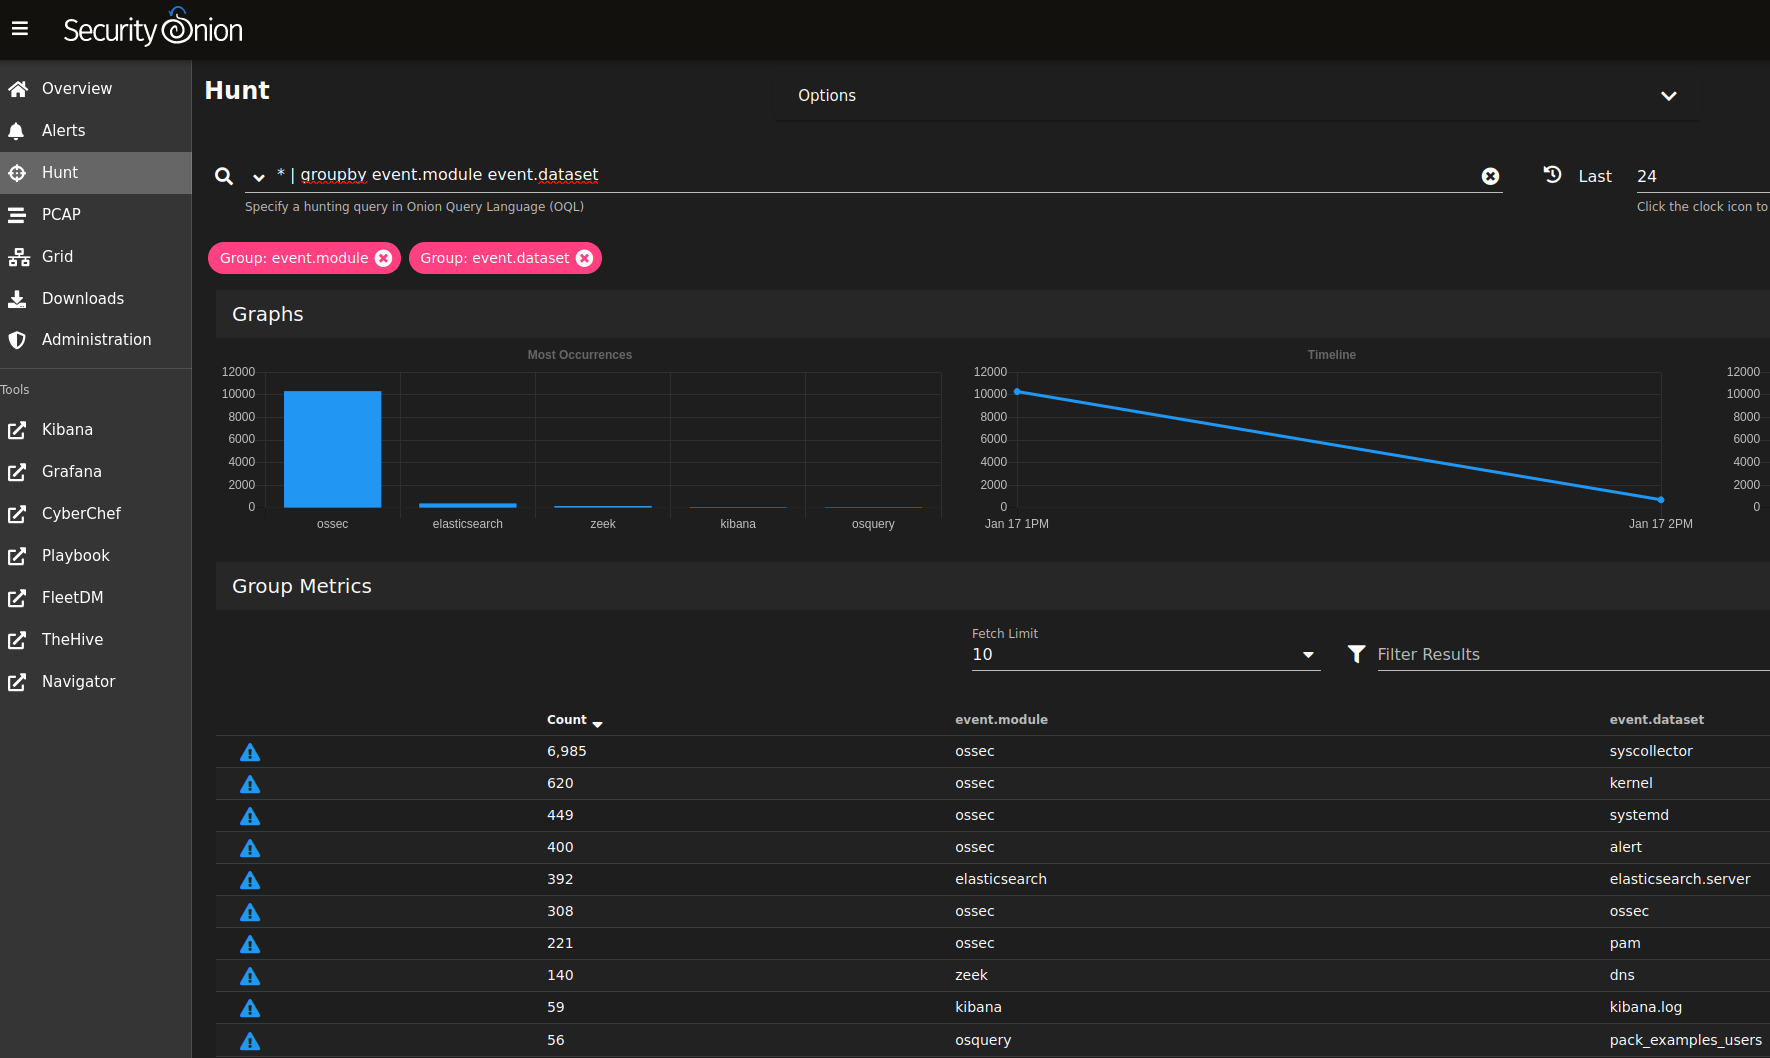This screenshot has height=1058, width=1770.
Task: Click alert icon on kernel row
Action: point(250,784)
